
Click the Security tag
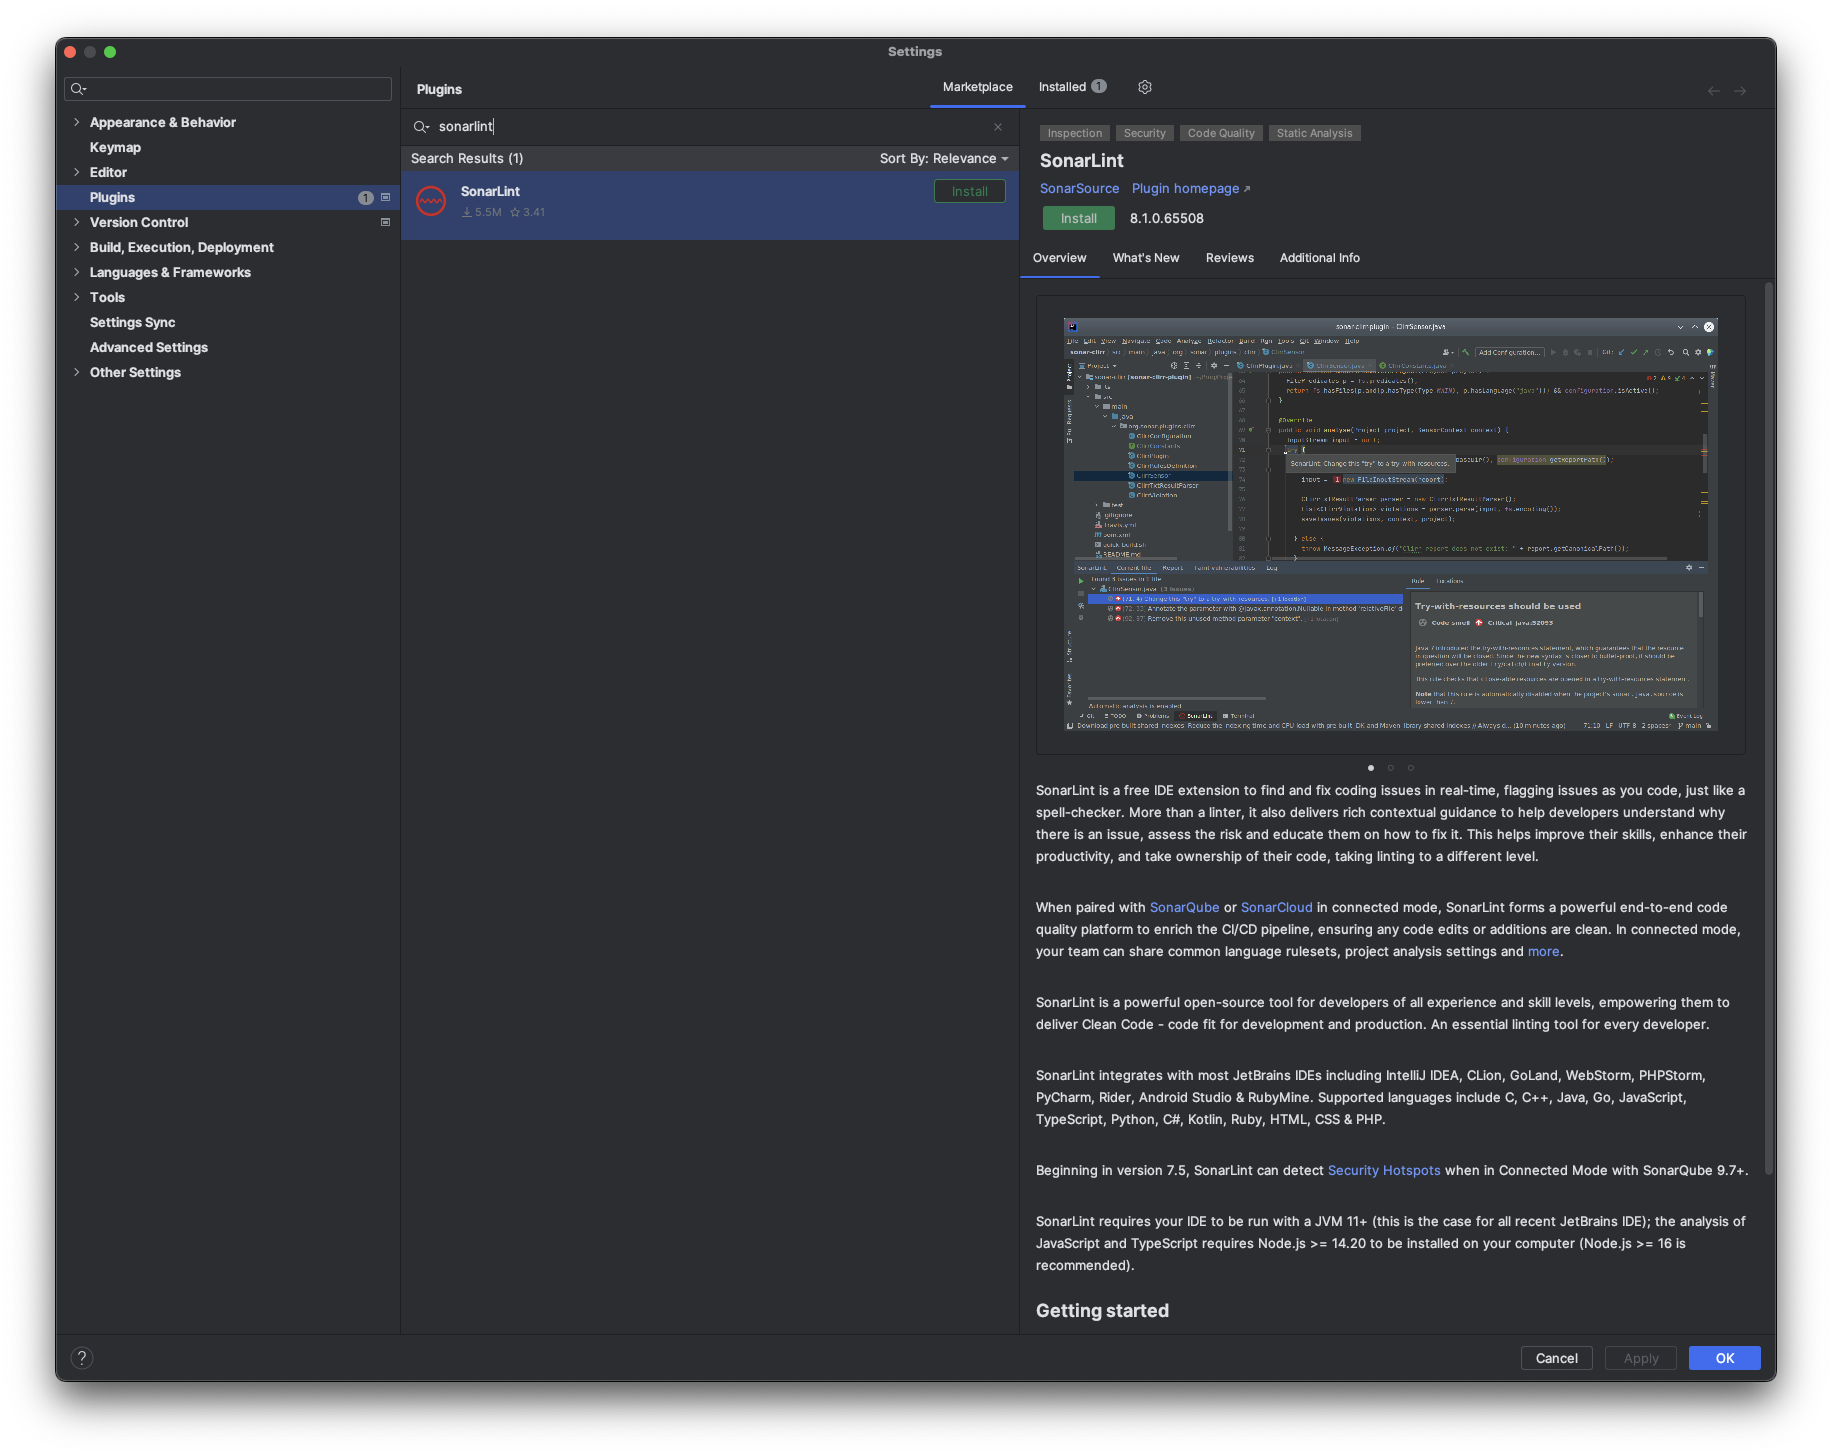[x=1144, y=133]
